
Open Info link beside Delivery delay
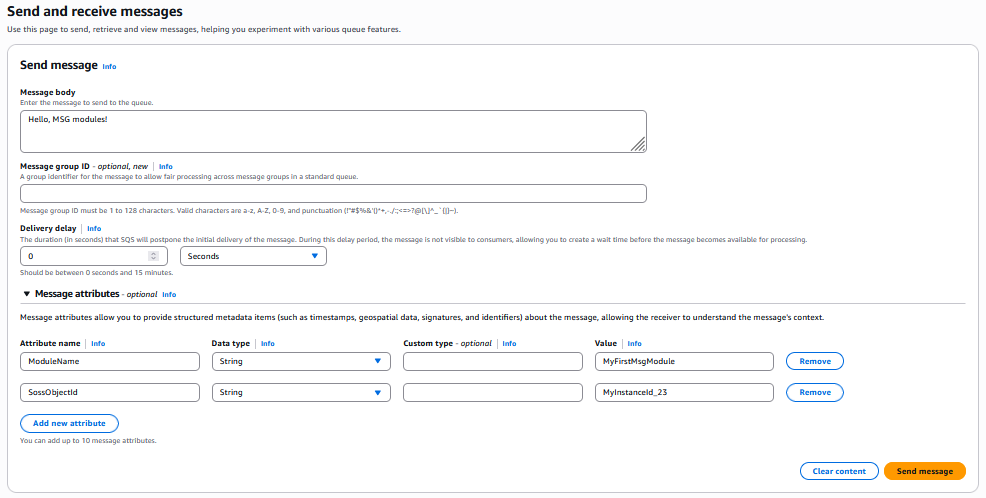click(x=94, y=229)
